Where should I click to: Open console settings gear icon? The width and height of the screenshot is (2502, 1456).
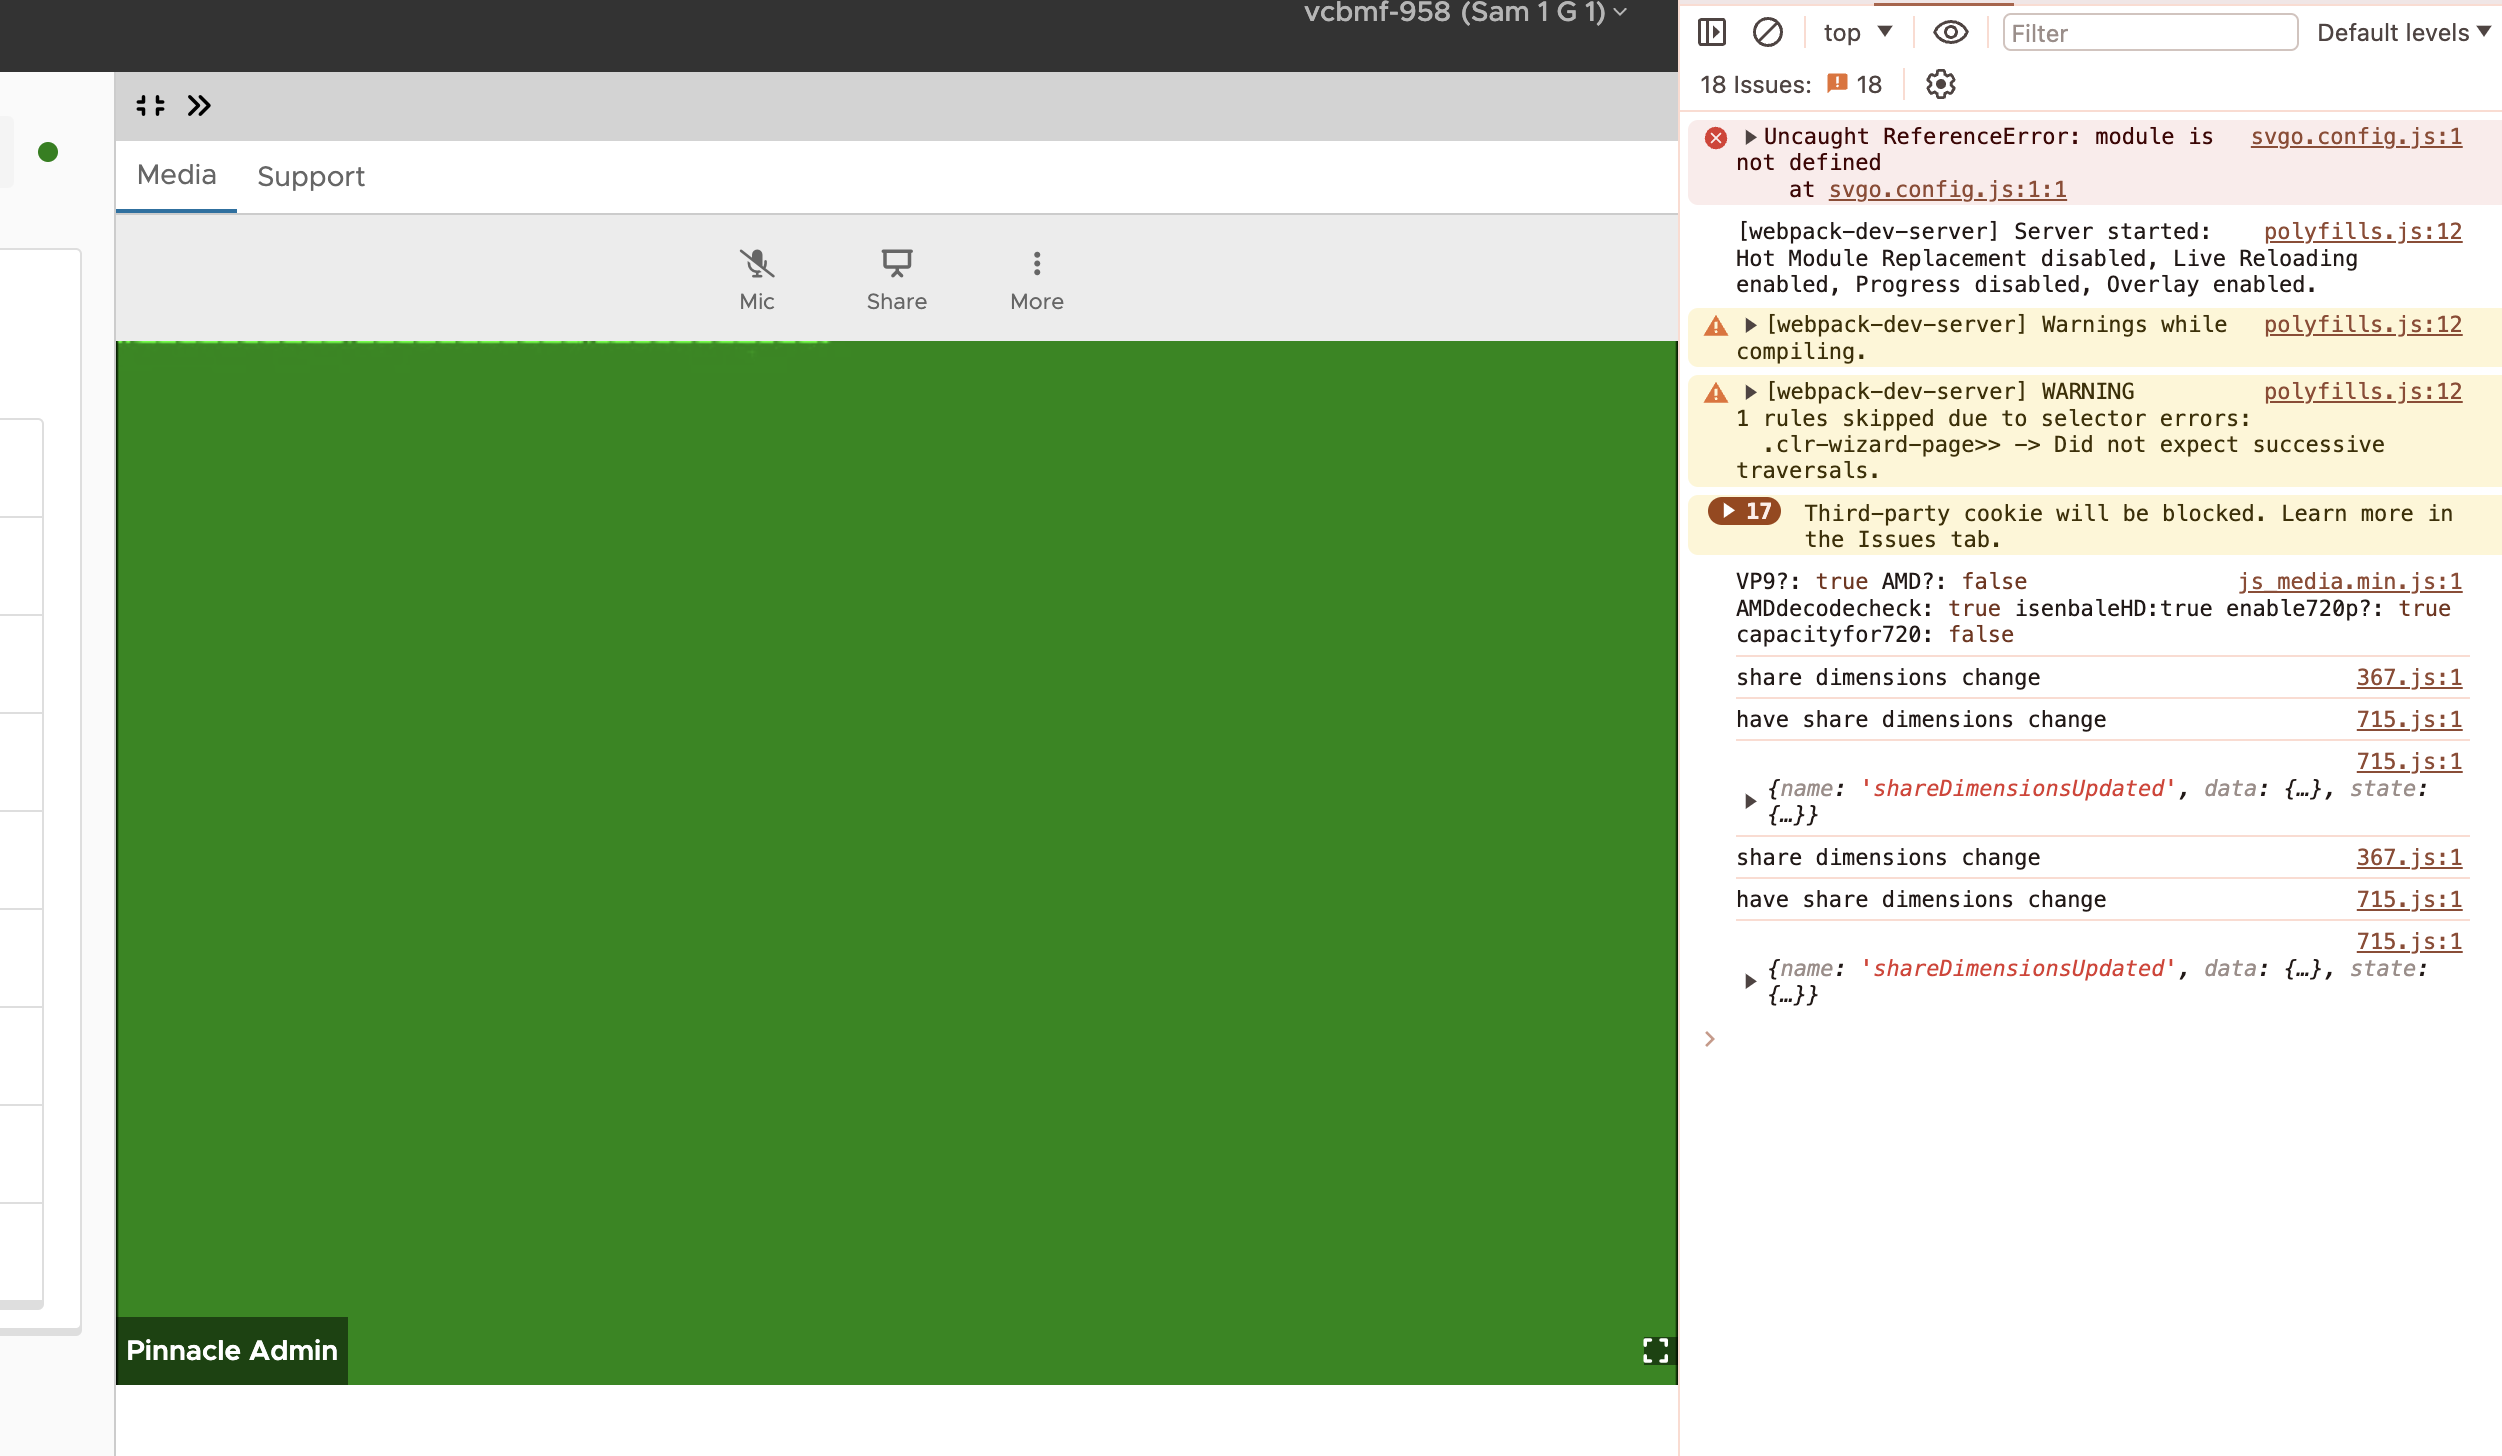click(1940, 85)
